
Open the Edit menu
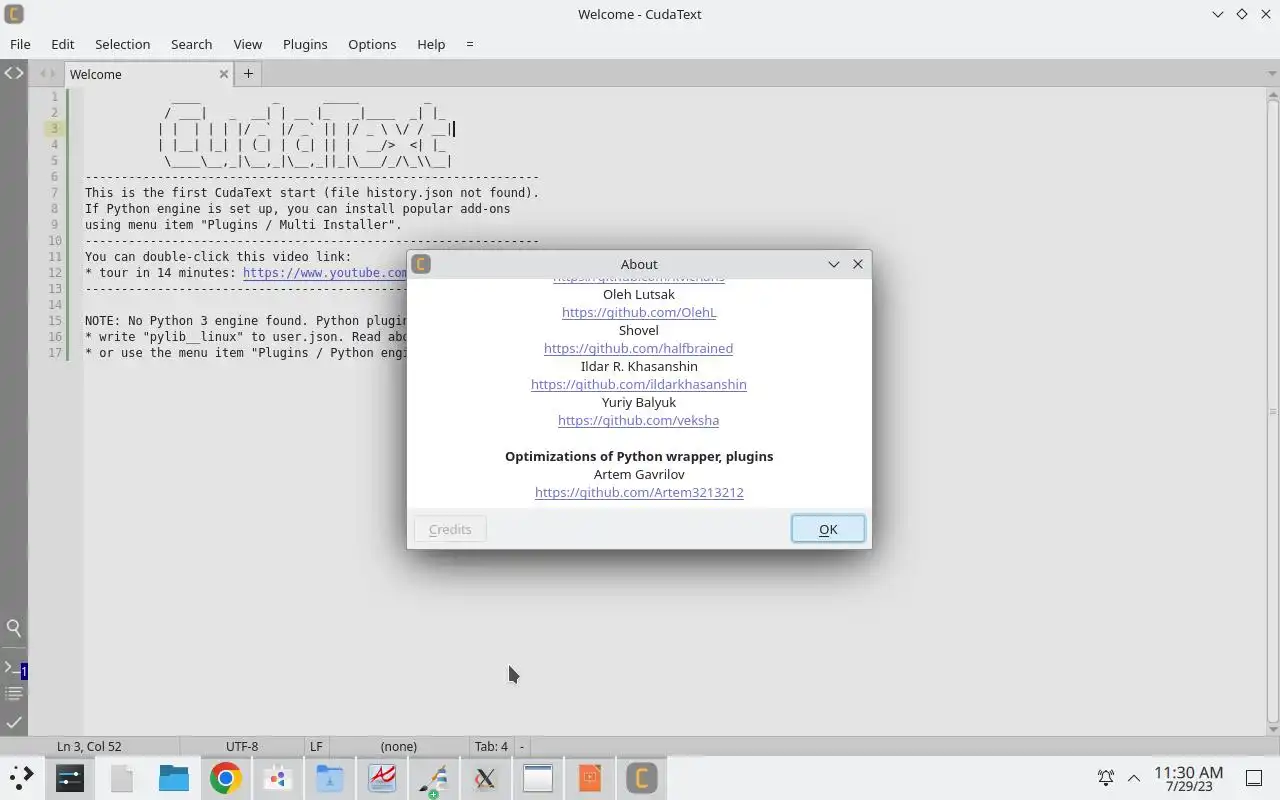(x=63, y=44)
